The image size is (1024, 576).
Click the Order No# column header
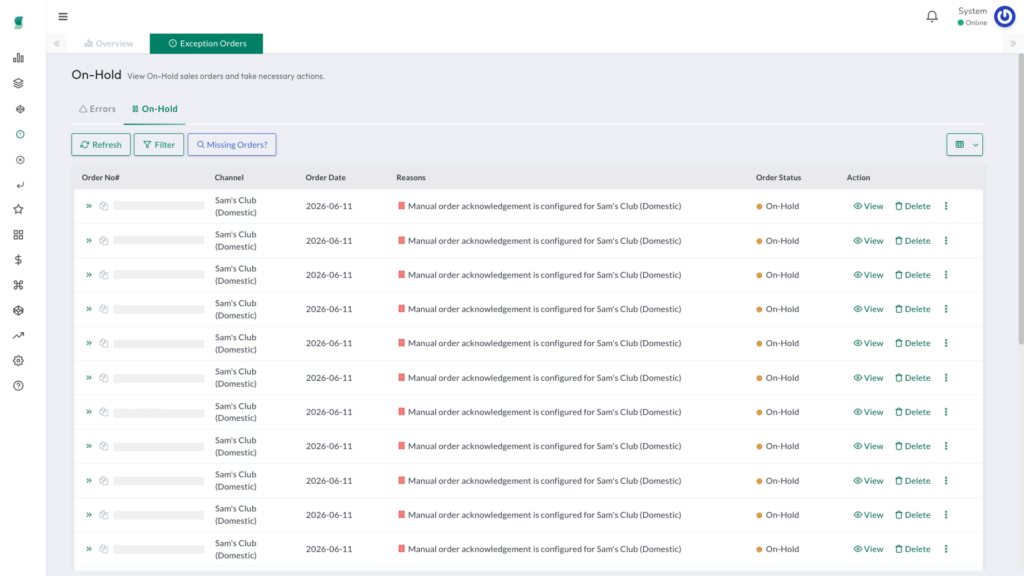click(x=101, y=178)
